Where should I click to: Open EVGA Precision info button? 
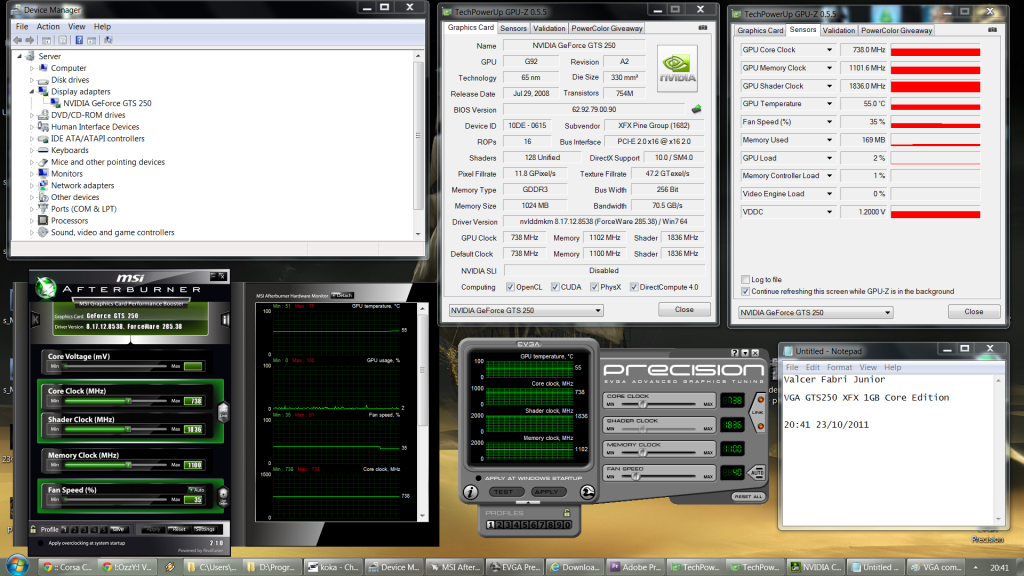click(470, 492)
